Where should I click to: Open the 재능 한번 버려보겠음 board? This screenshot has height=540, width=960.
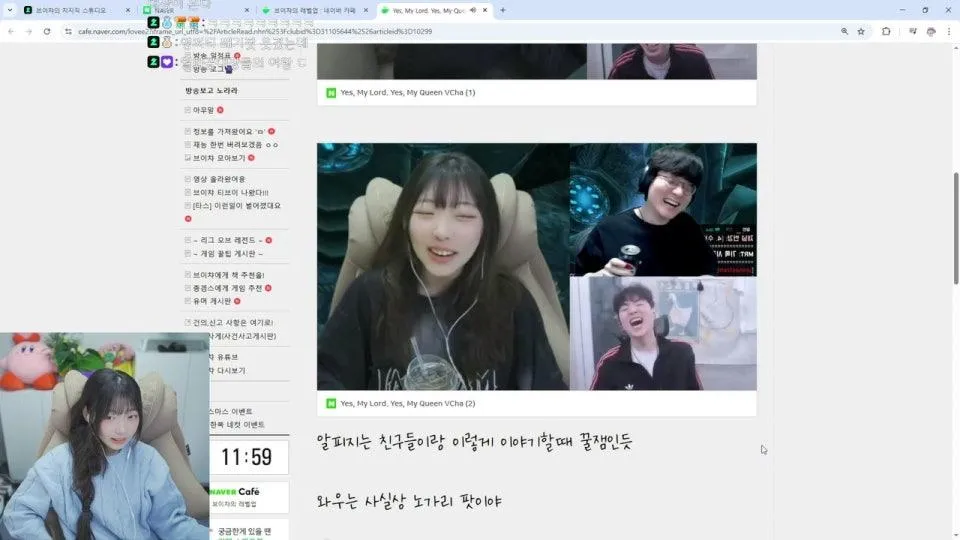(236, 145)
